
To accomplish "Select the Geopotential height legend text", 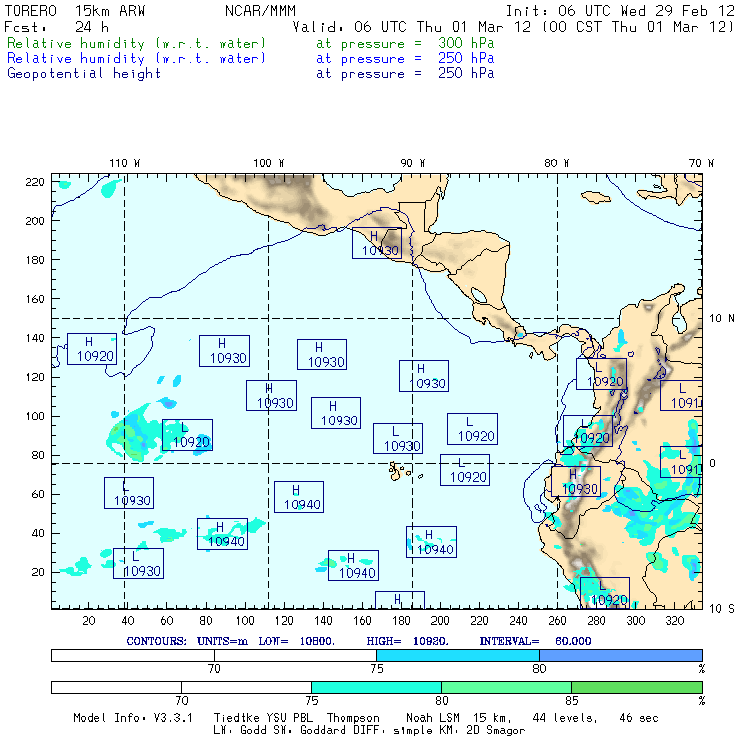I will click(x=83, y=73).
